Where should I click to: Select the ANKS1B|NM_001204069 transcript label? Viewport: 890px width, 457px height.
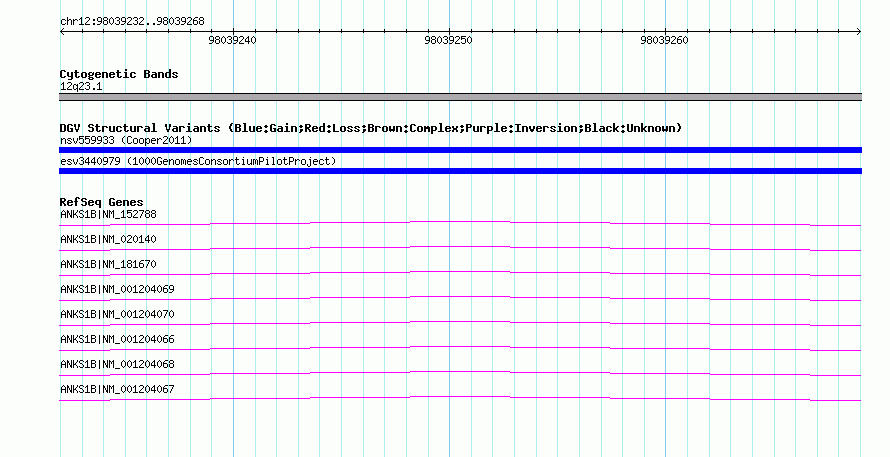(117, 289)
